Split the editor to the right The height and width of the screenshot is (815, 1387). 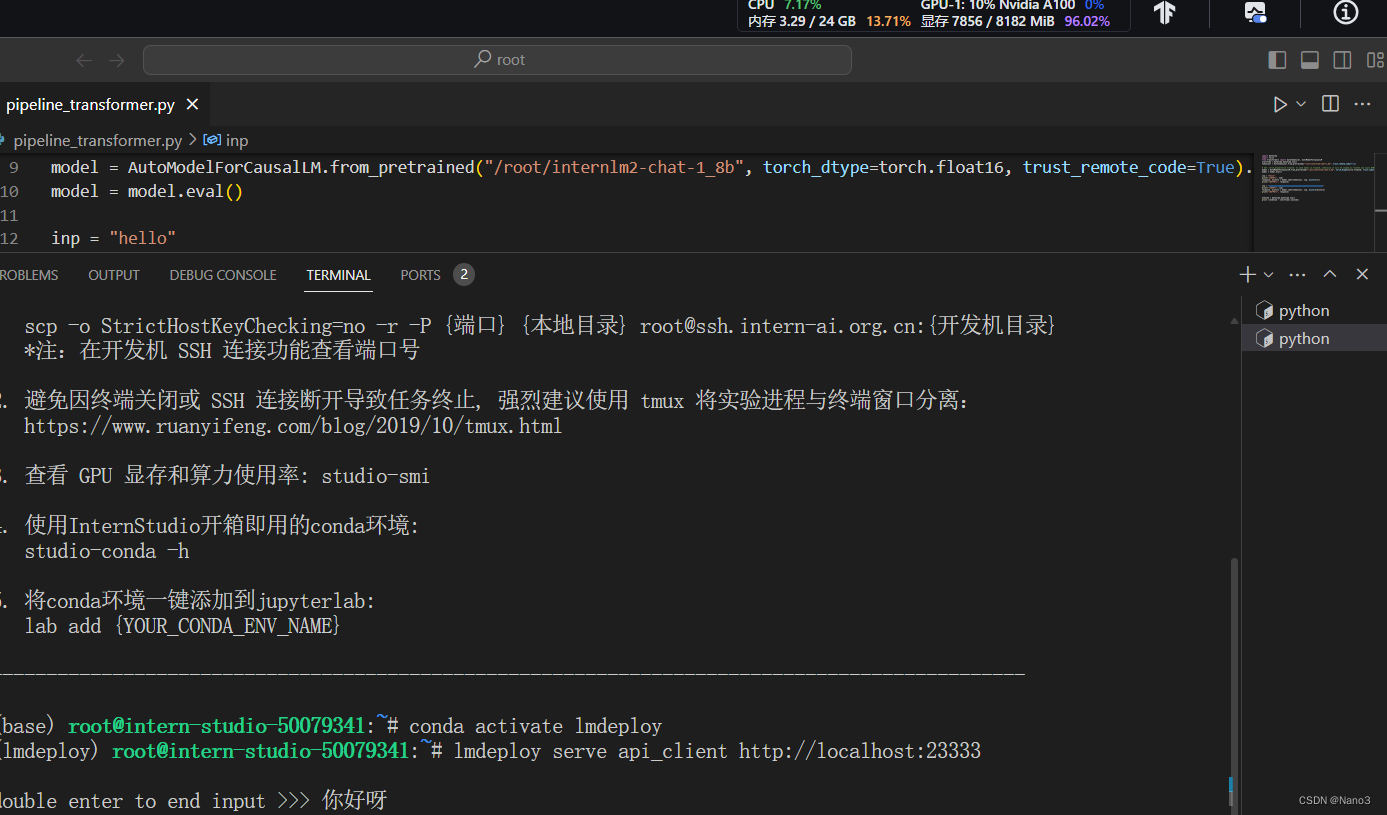1330,104
